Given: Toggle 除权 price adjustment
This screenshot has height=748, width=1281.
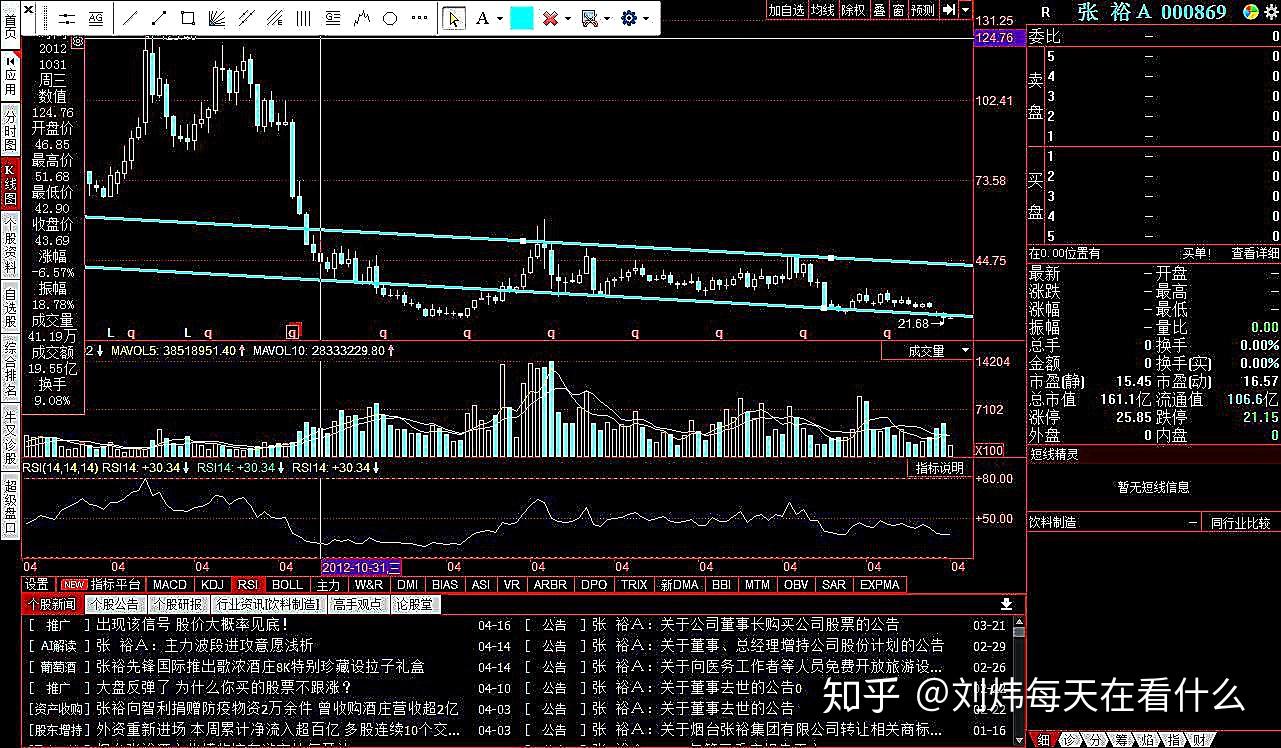Looking at the screenshot, I should (x=851, y=9).
